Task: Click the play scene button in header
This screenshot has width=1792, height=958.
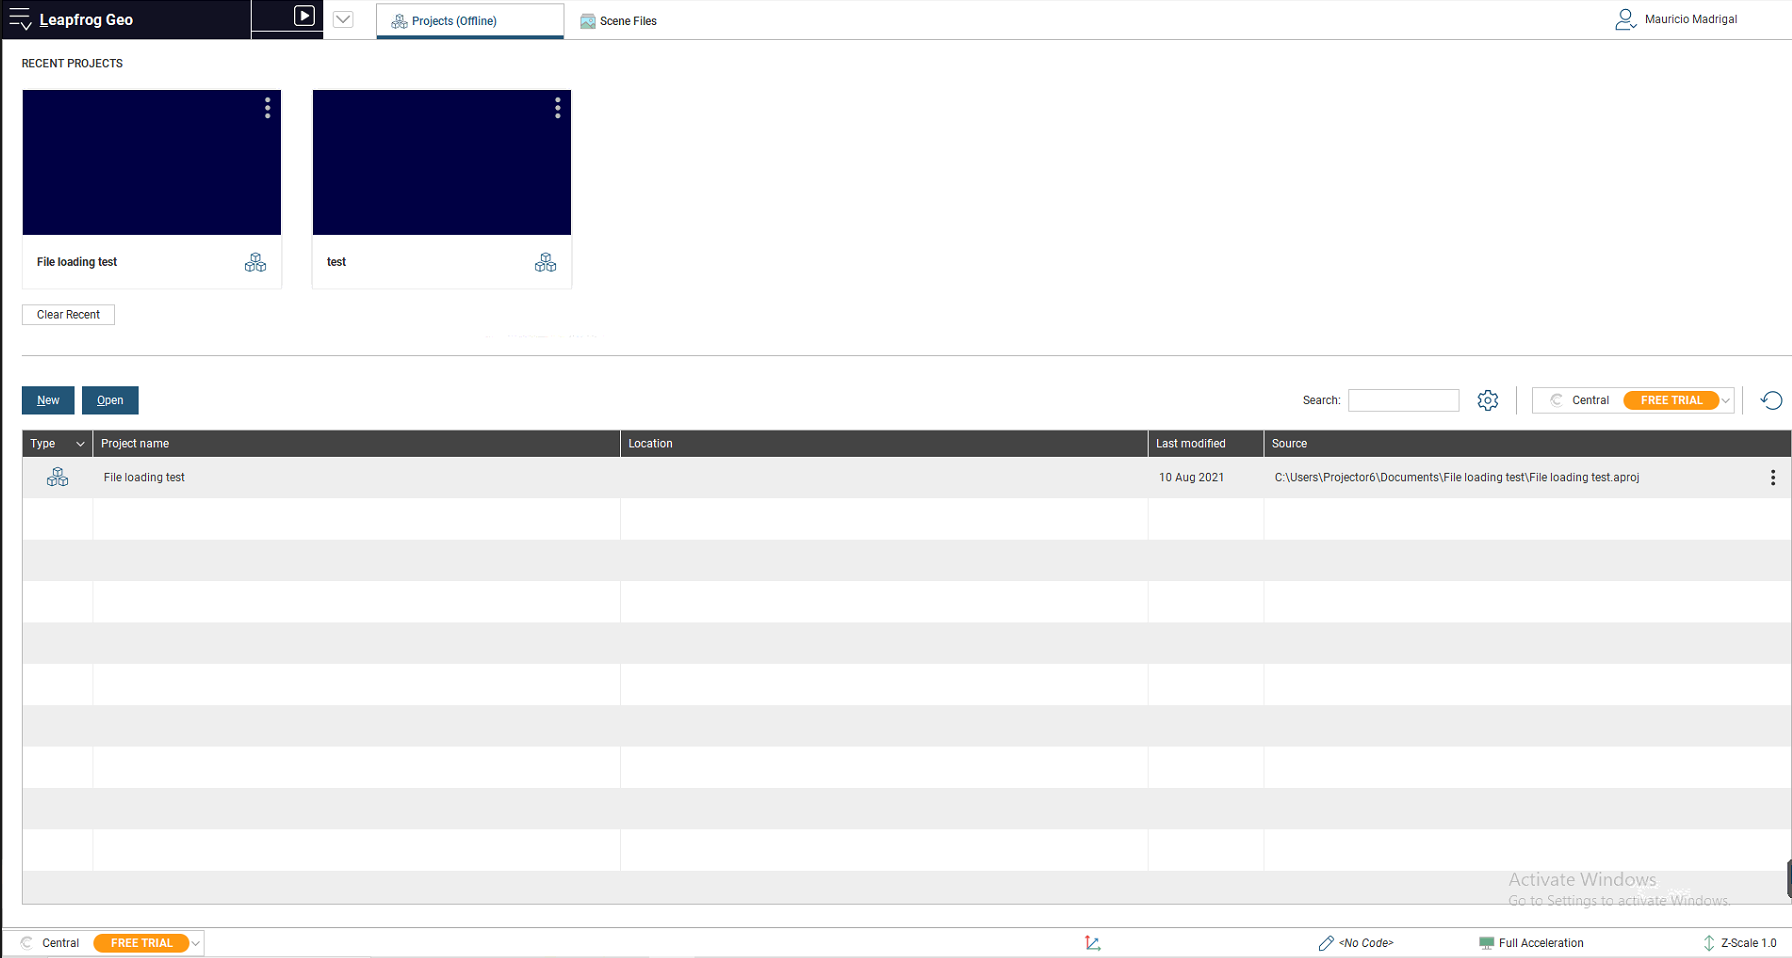Action: (304, 16)
